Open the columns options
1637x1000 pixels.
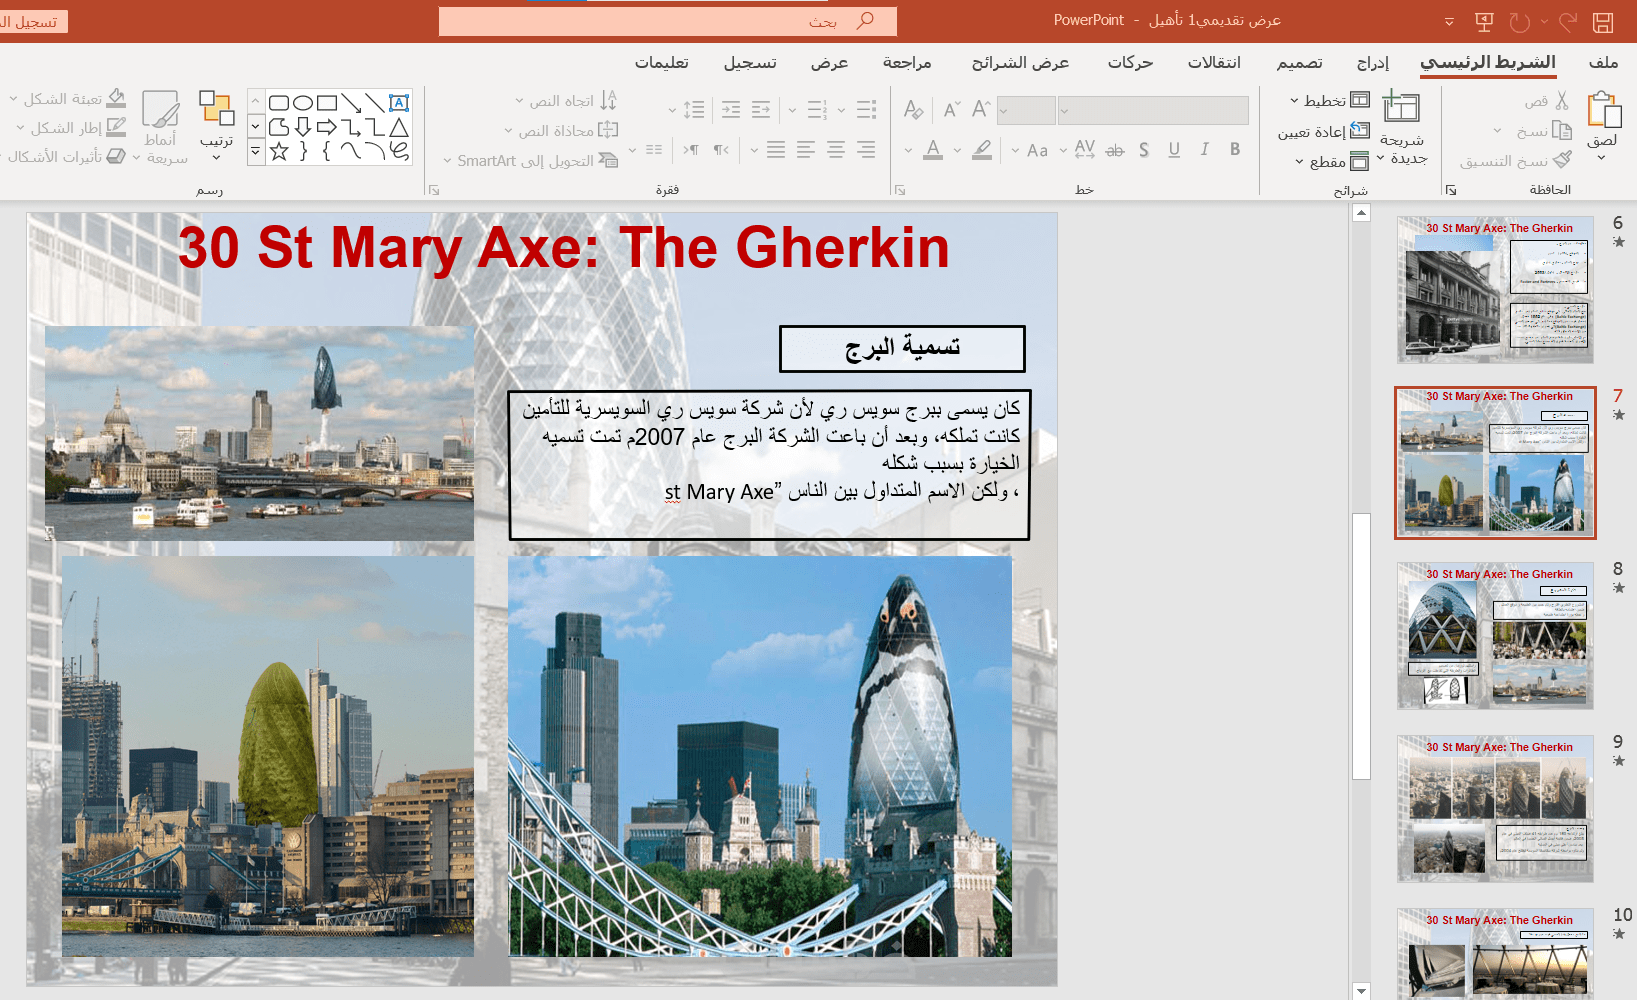[x=654, y=150]
